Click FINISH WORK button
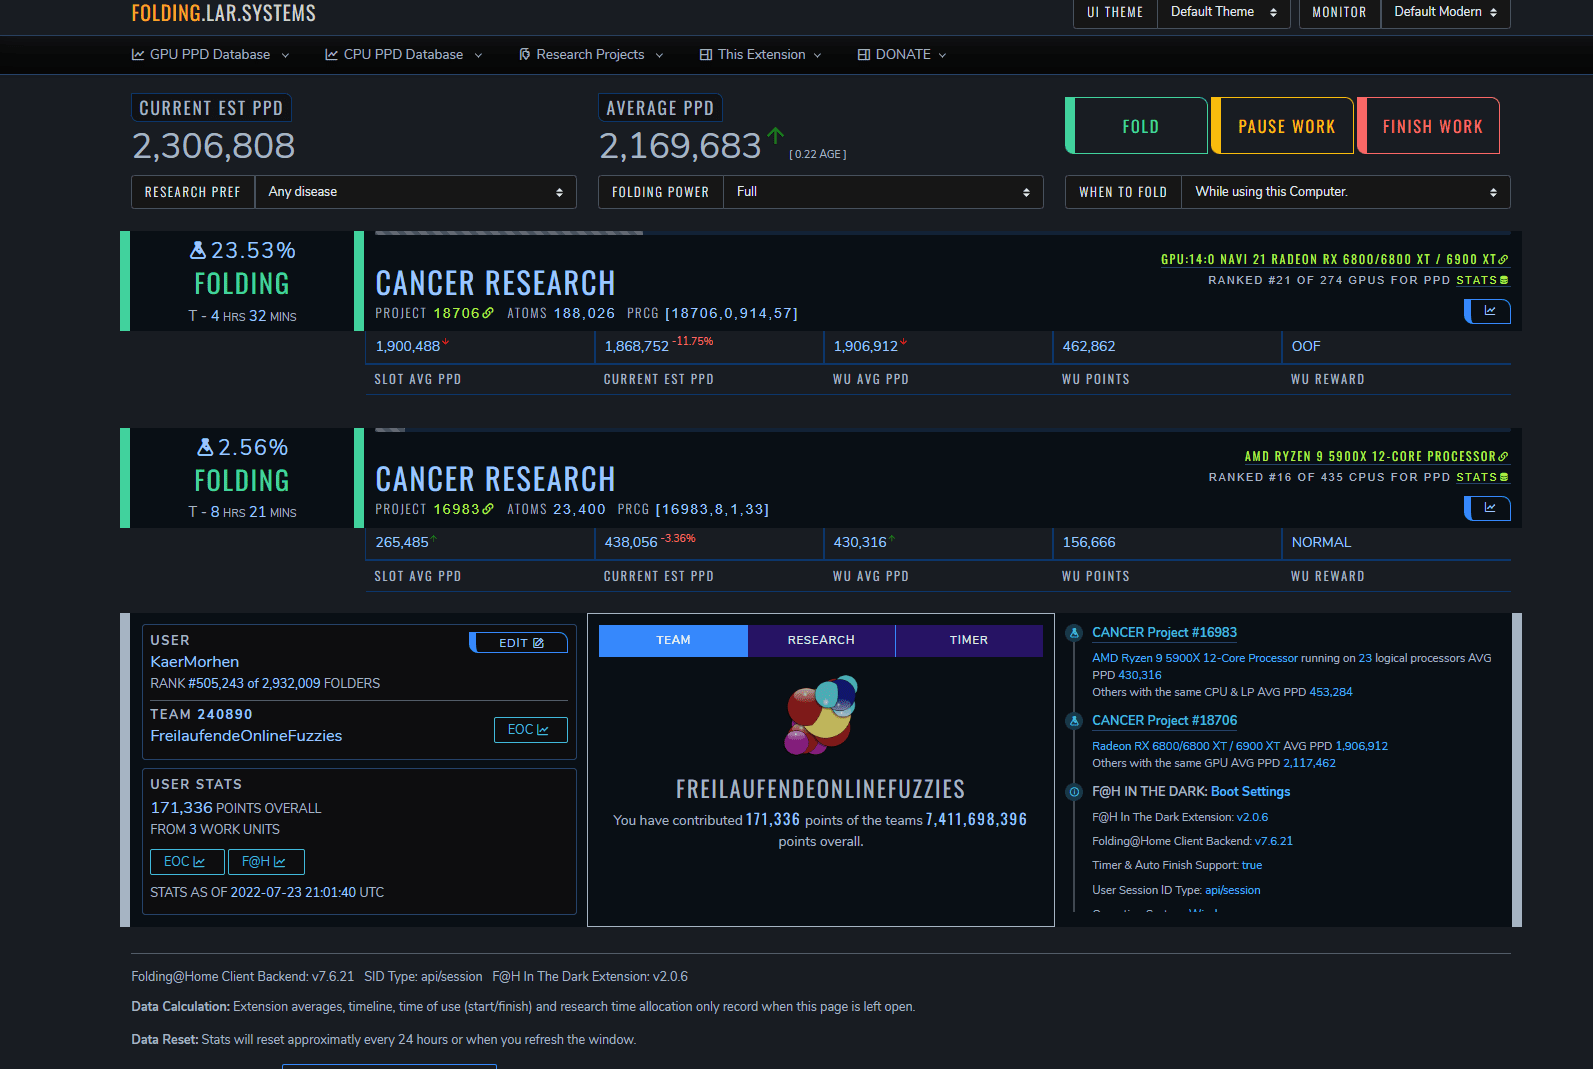The image size is (1593, 1069). (x=1429, y=126)
